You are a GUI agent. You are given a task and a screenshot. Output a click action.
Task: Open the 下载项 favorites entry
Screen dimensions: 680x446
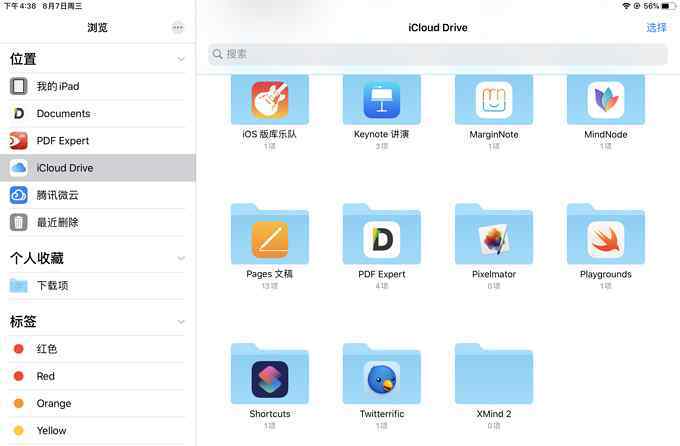click(x=98, y=285)
